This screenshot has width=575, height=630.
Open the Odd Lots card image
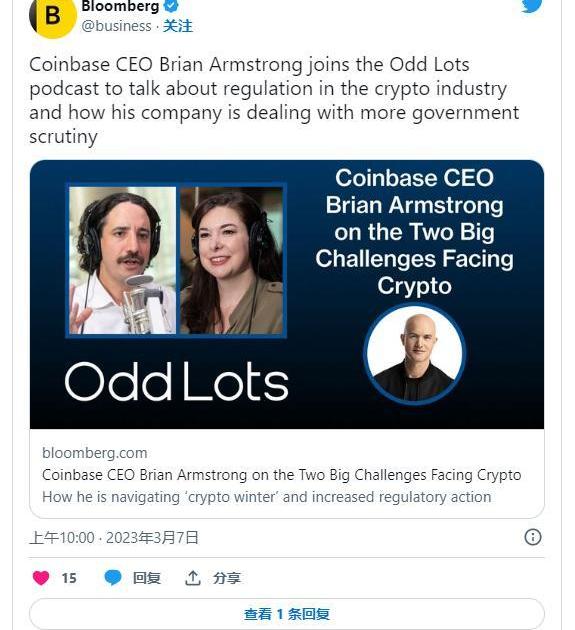point(287,295)
